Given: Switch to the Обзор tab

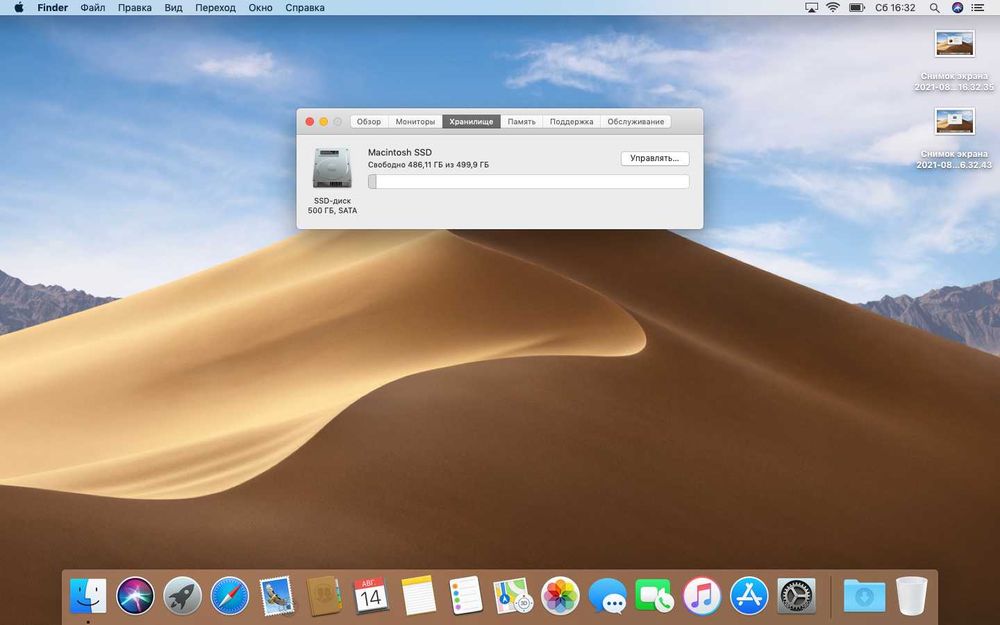Looking at the screenshot, I should click(x=369, y=121).
